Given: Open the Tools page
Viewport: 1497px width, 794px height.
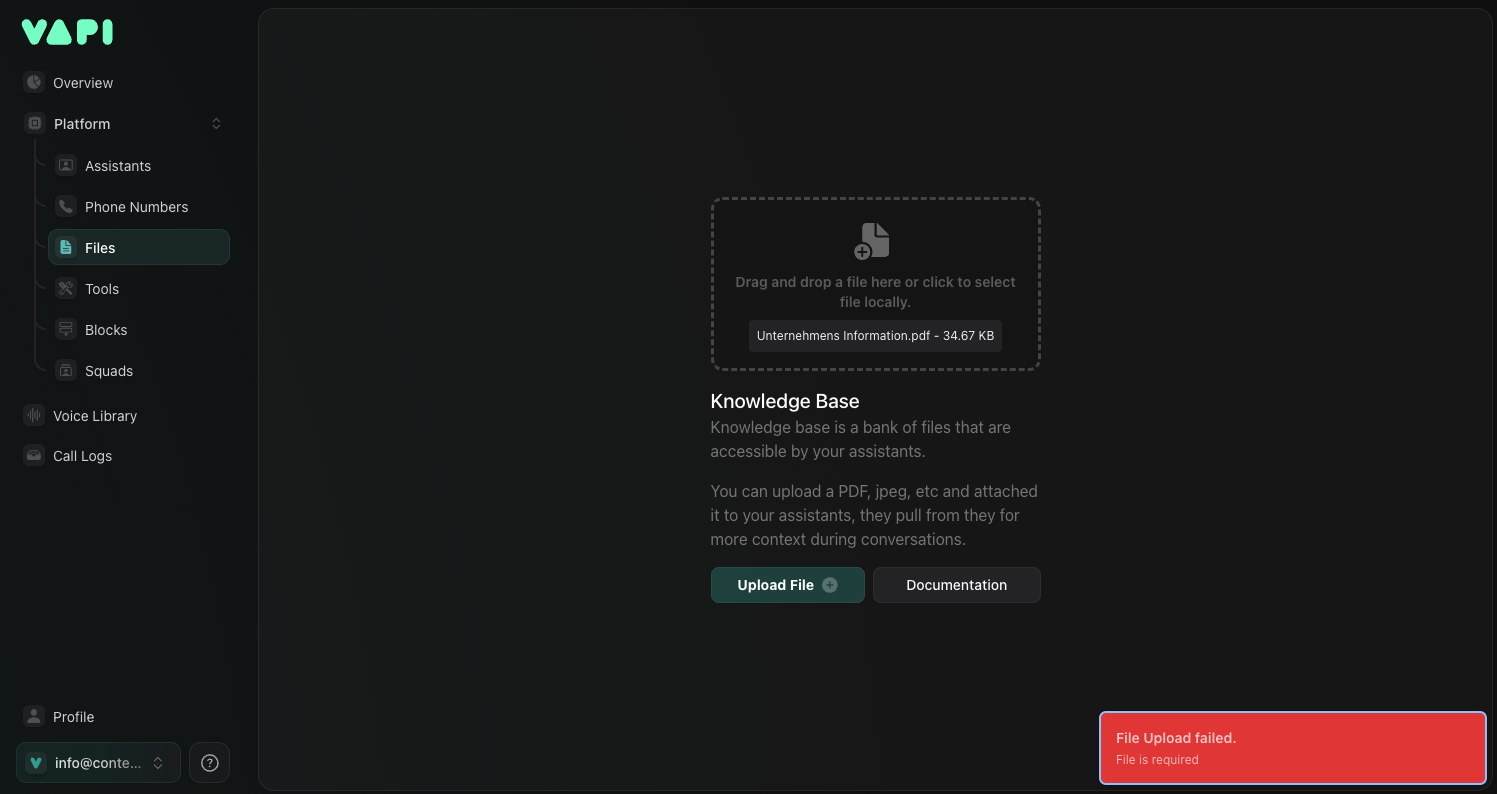Looking at the screenshot, I should pyautogui.click(x=102, y=289).
